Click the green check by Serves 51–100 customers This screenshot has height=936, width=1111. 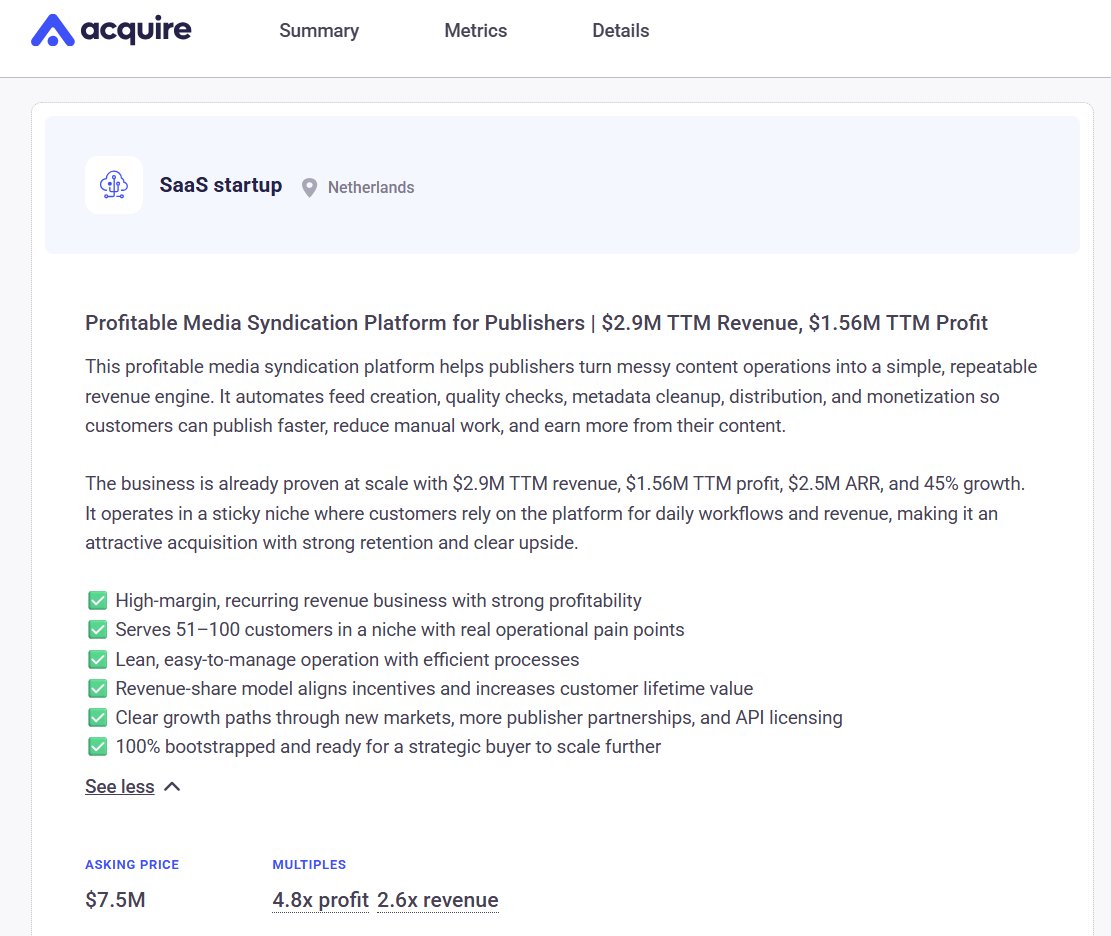(98, 630)
